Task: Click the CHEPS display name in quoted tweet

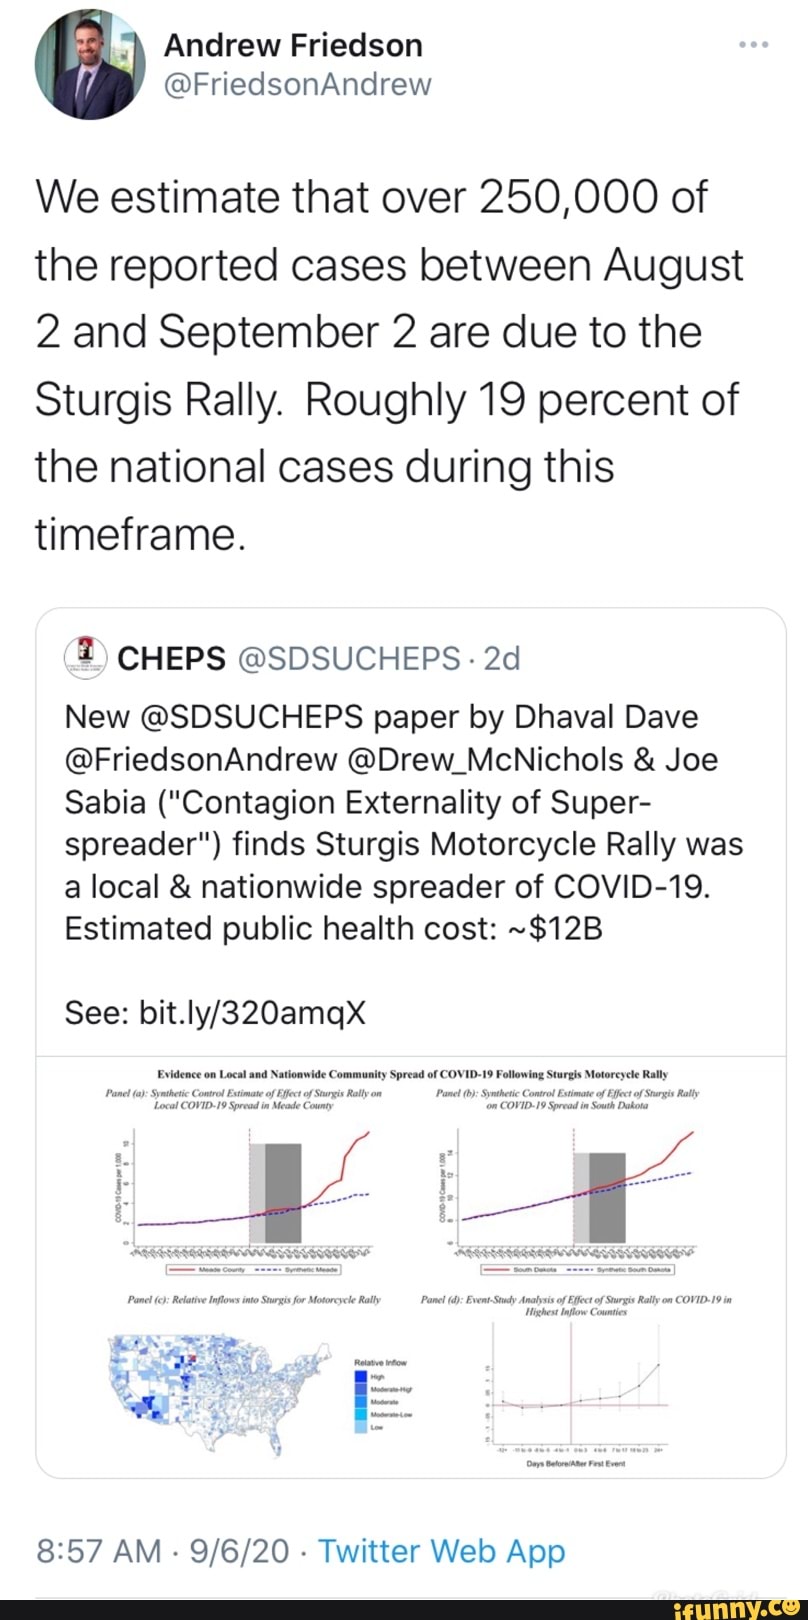Action: [x=171, y=657]
